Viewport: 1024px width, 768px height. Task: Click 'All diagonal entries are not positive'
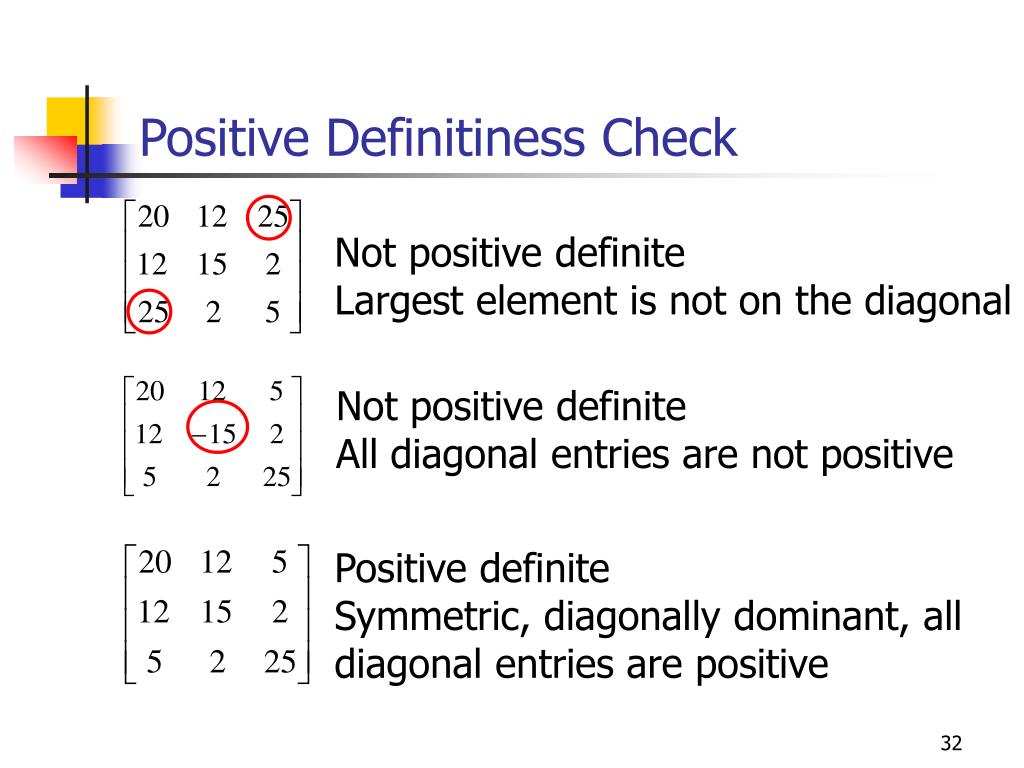pos(645,454)
